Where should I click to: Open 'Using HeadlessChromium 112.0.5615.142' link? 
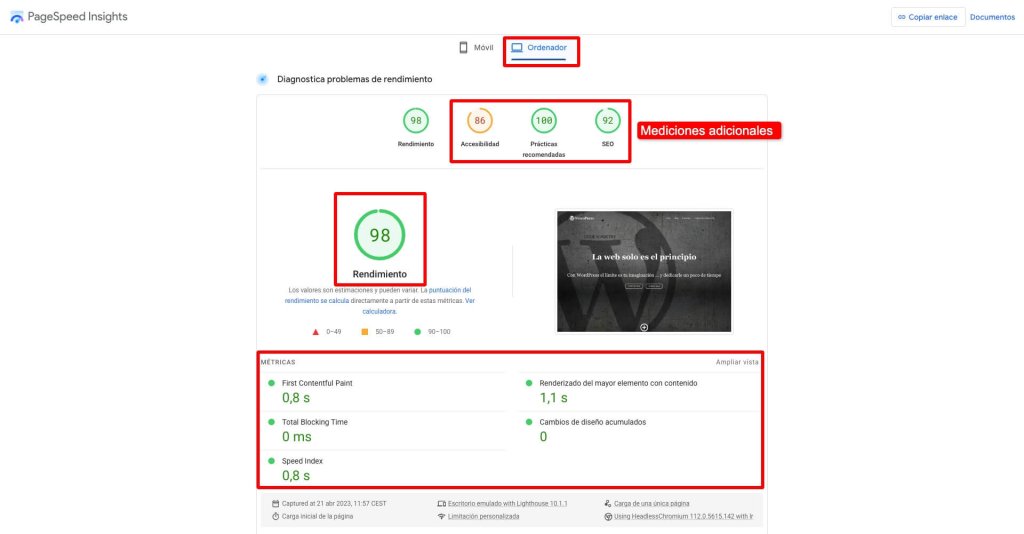(x=683, y=516)
